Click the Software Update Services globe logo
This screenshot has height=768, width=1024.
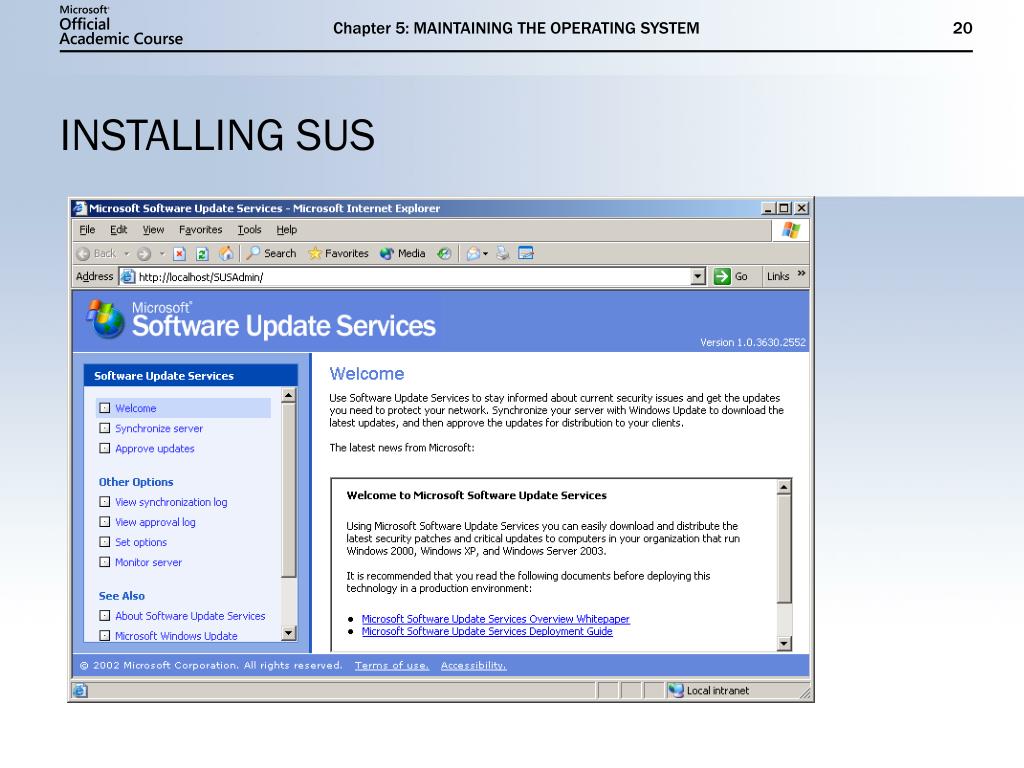[x=105, y=319]
